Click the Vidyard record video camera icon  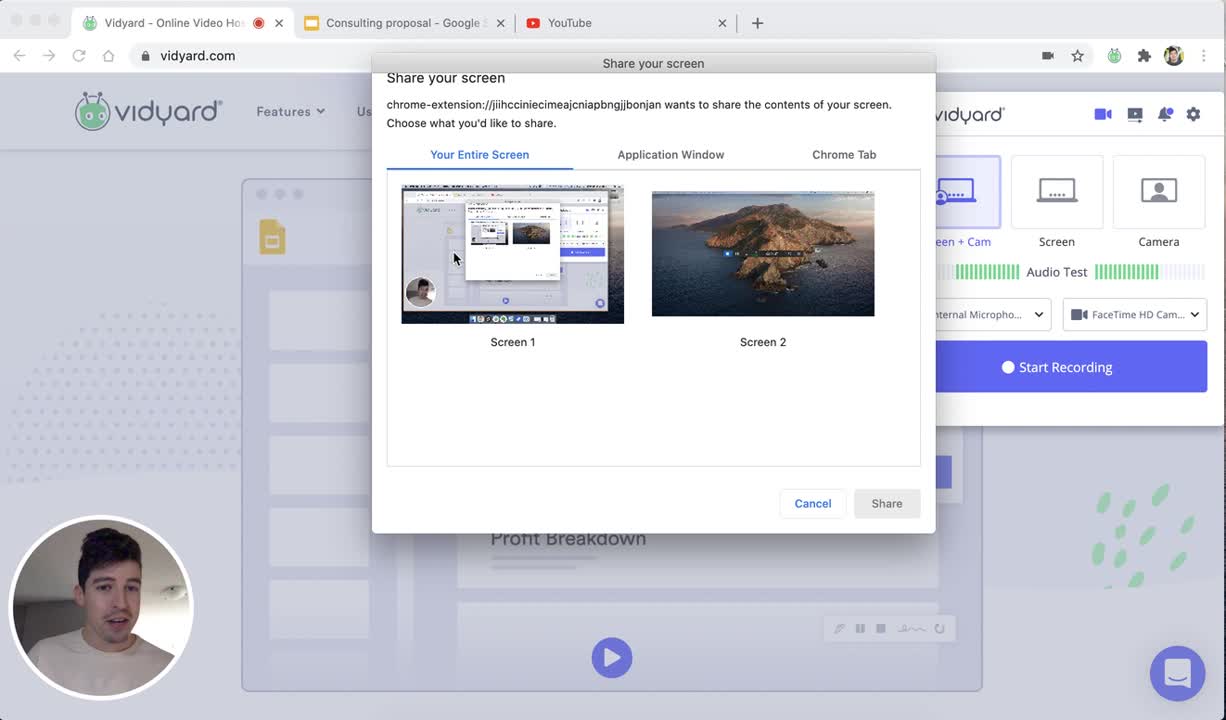(x=1103, y=115)
